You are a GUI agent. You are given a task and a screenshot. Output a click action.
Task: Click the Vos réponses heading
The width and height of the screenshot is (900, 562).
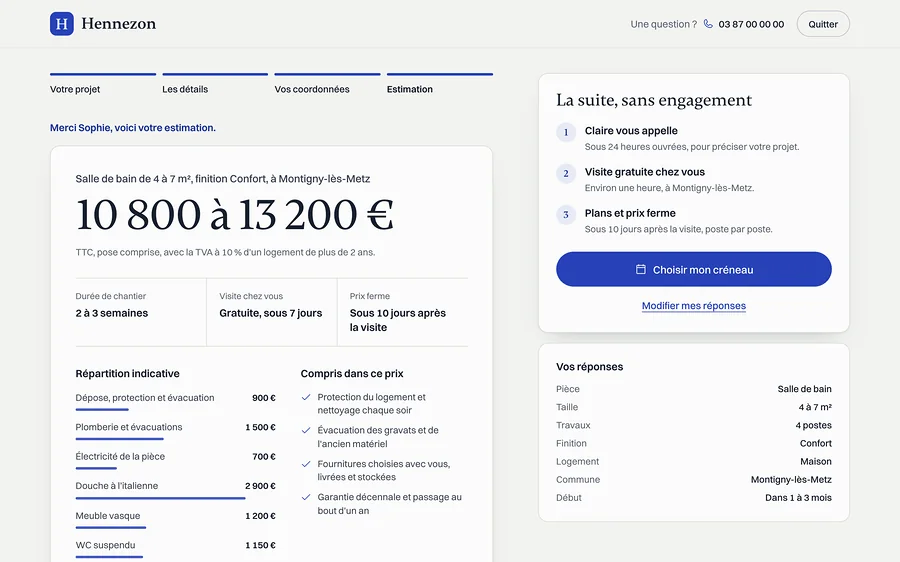tap(589, 367)
